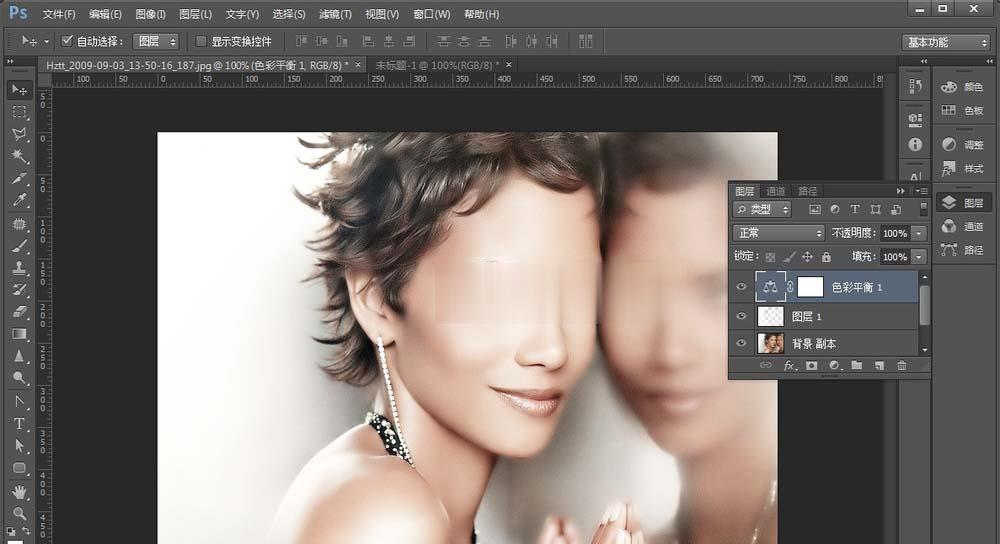Viewport: 1000px width, 544px height.
Task: Open the 色板 panel button
Action: click(x=963, y=110)
